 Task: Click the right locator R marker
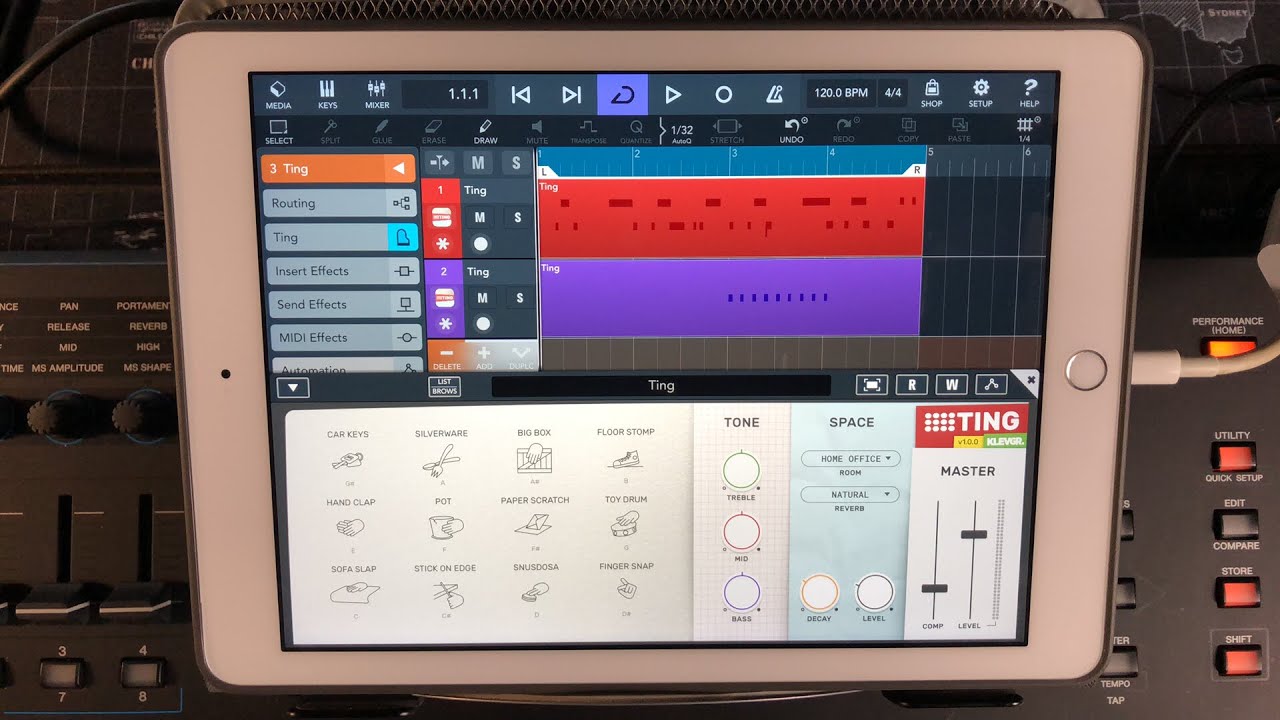(917, 171)
